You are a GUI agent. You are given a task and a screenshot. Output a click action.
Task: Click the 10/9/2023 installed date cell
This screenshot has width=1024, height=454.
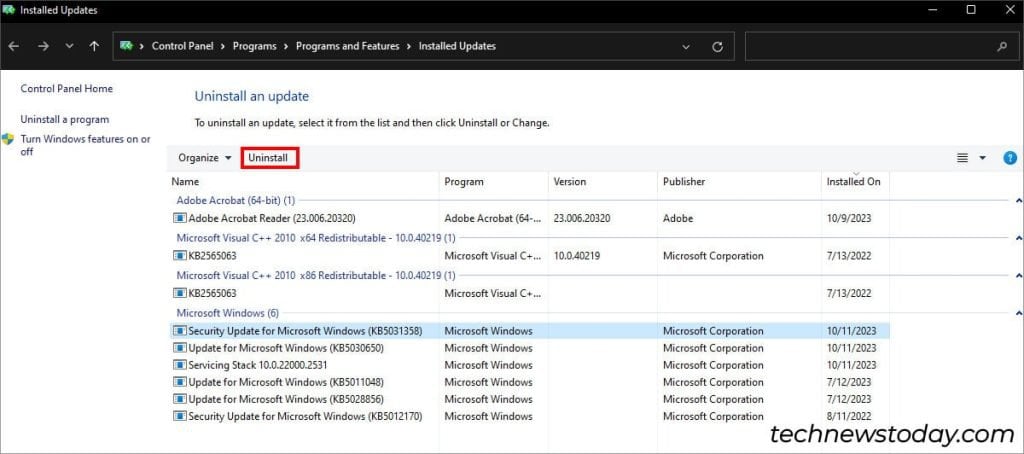coord(848,218)
